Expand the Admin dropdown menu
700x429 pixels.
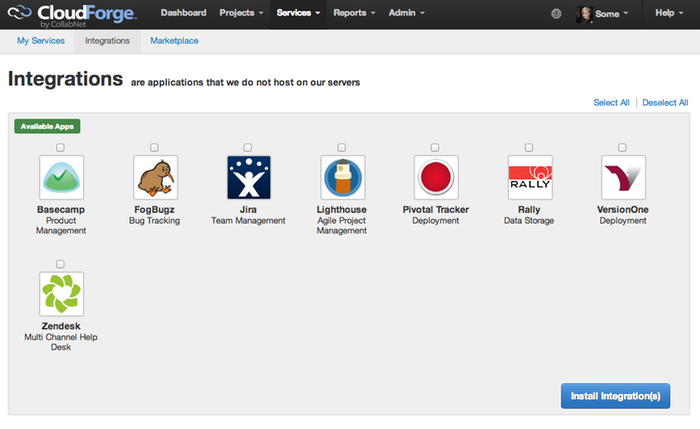click(406, 13)
